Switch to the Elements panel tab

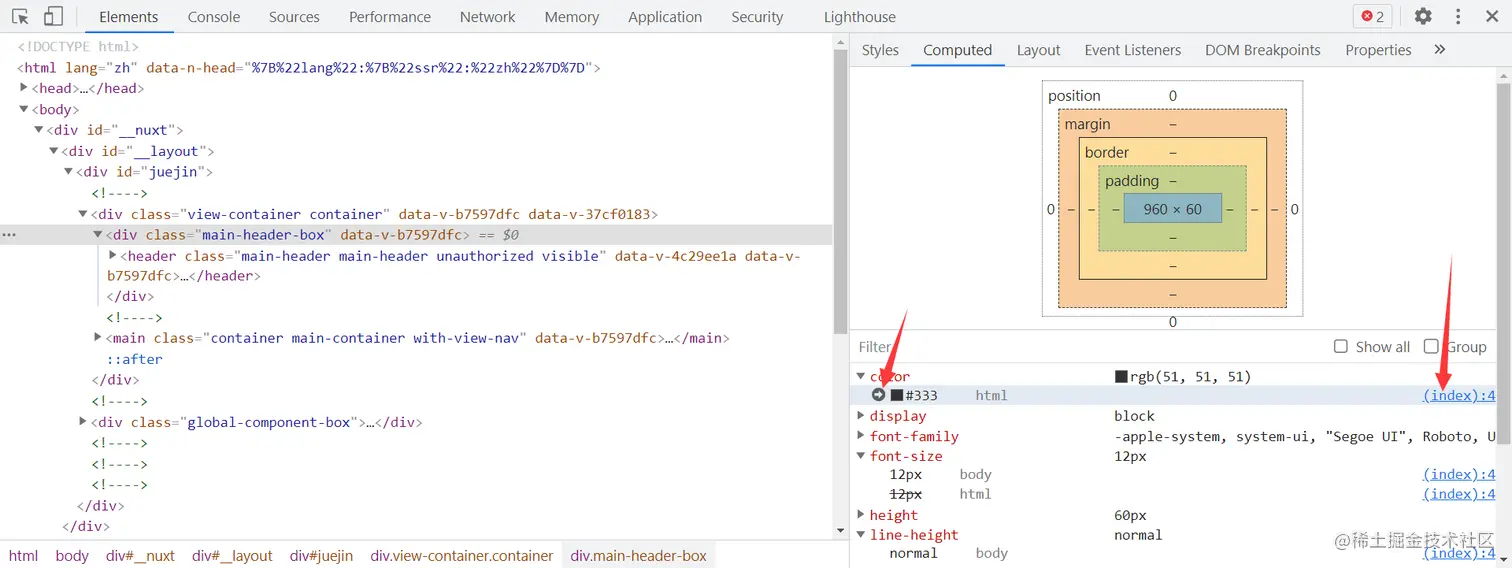tap(129, 17)
